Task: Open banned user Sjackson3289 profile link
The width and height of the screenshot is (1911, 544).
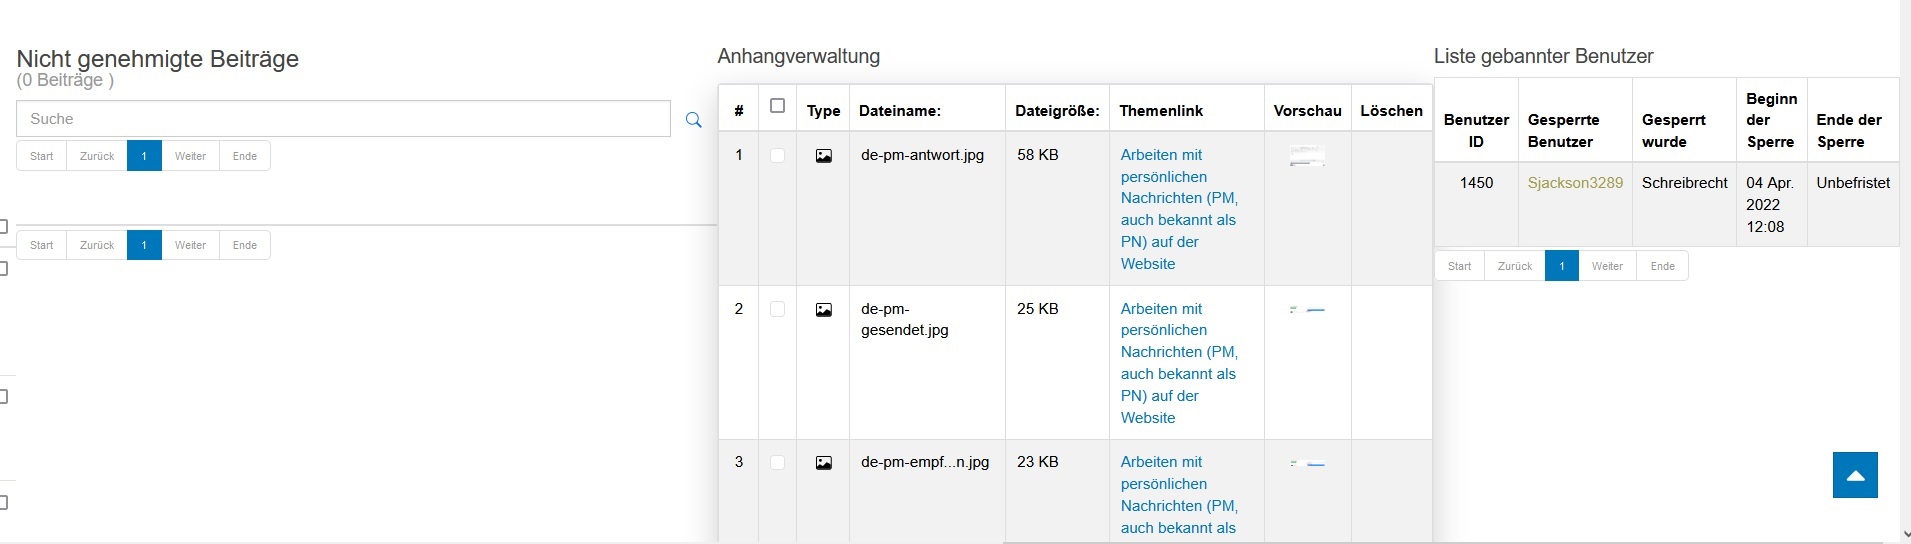Action: [x=1575, y=183]
